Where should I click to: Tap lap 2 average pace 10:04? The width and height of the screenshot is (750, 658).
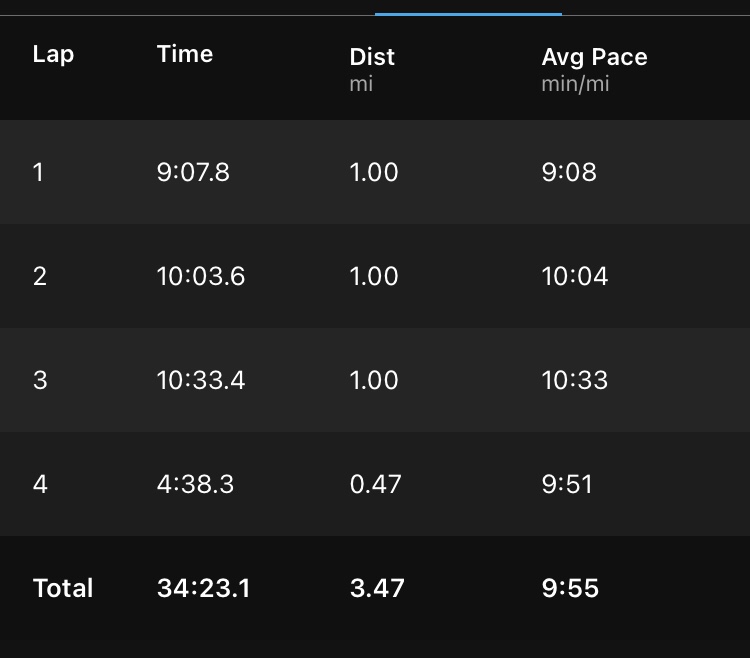[x=575, y=276]
